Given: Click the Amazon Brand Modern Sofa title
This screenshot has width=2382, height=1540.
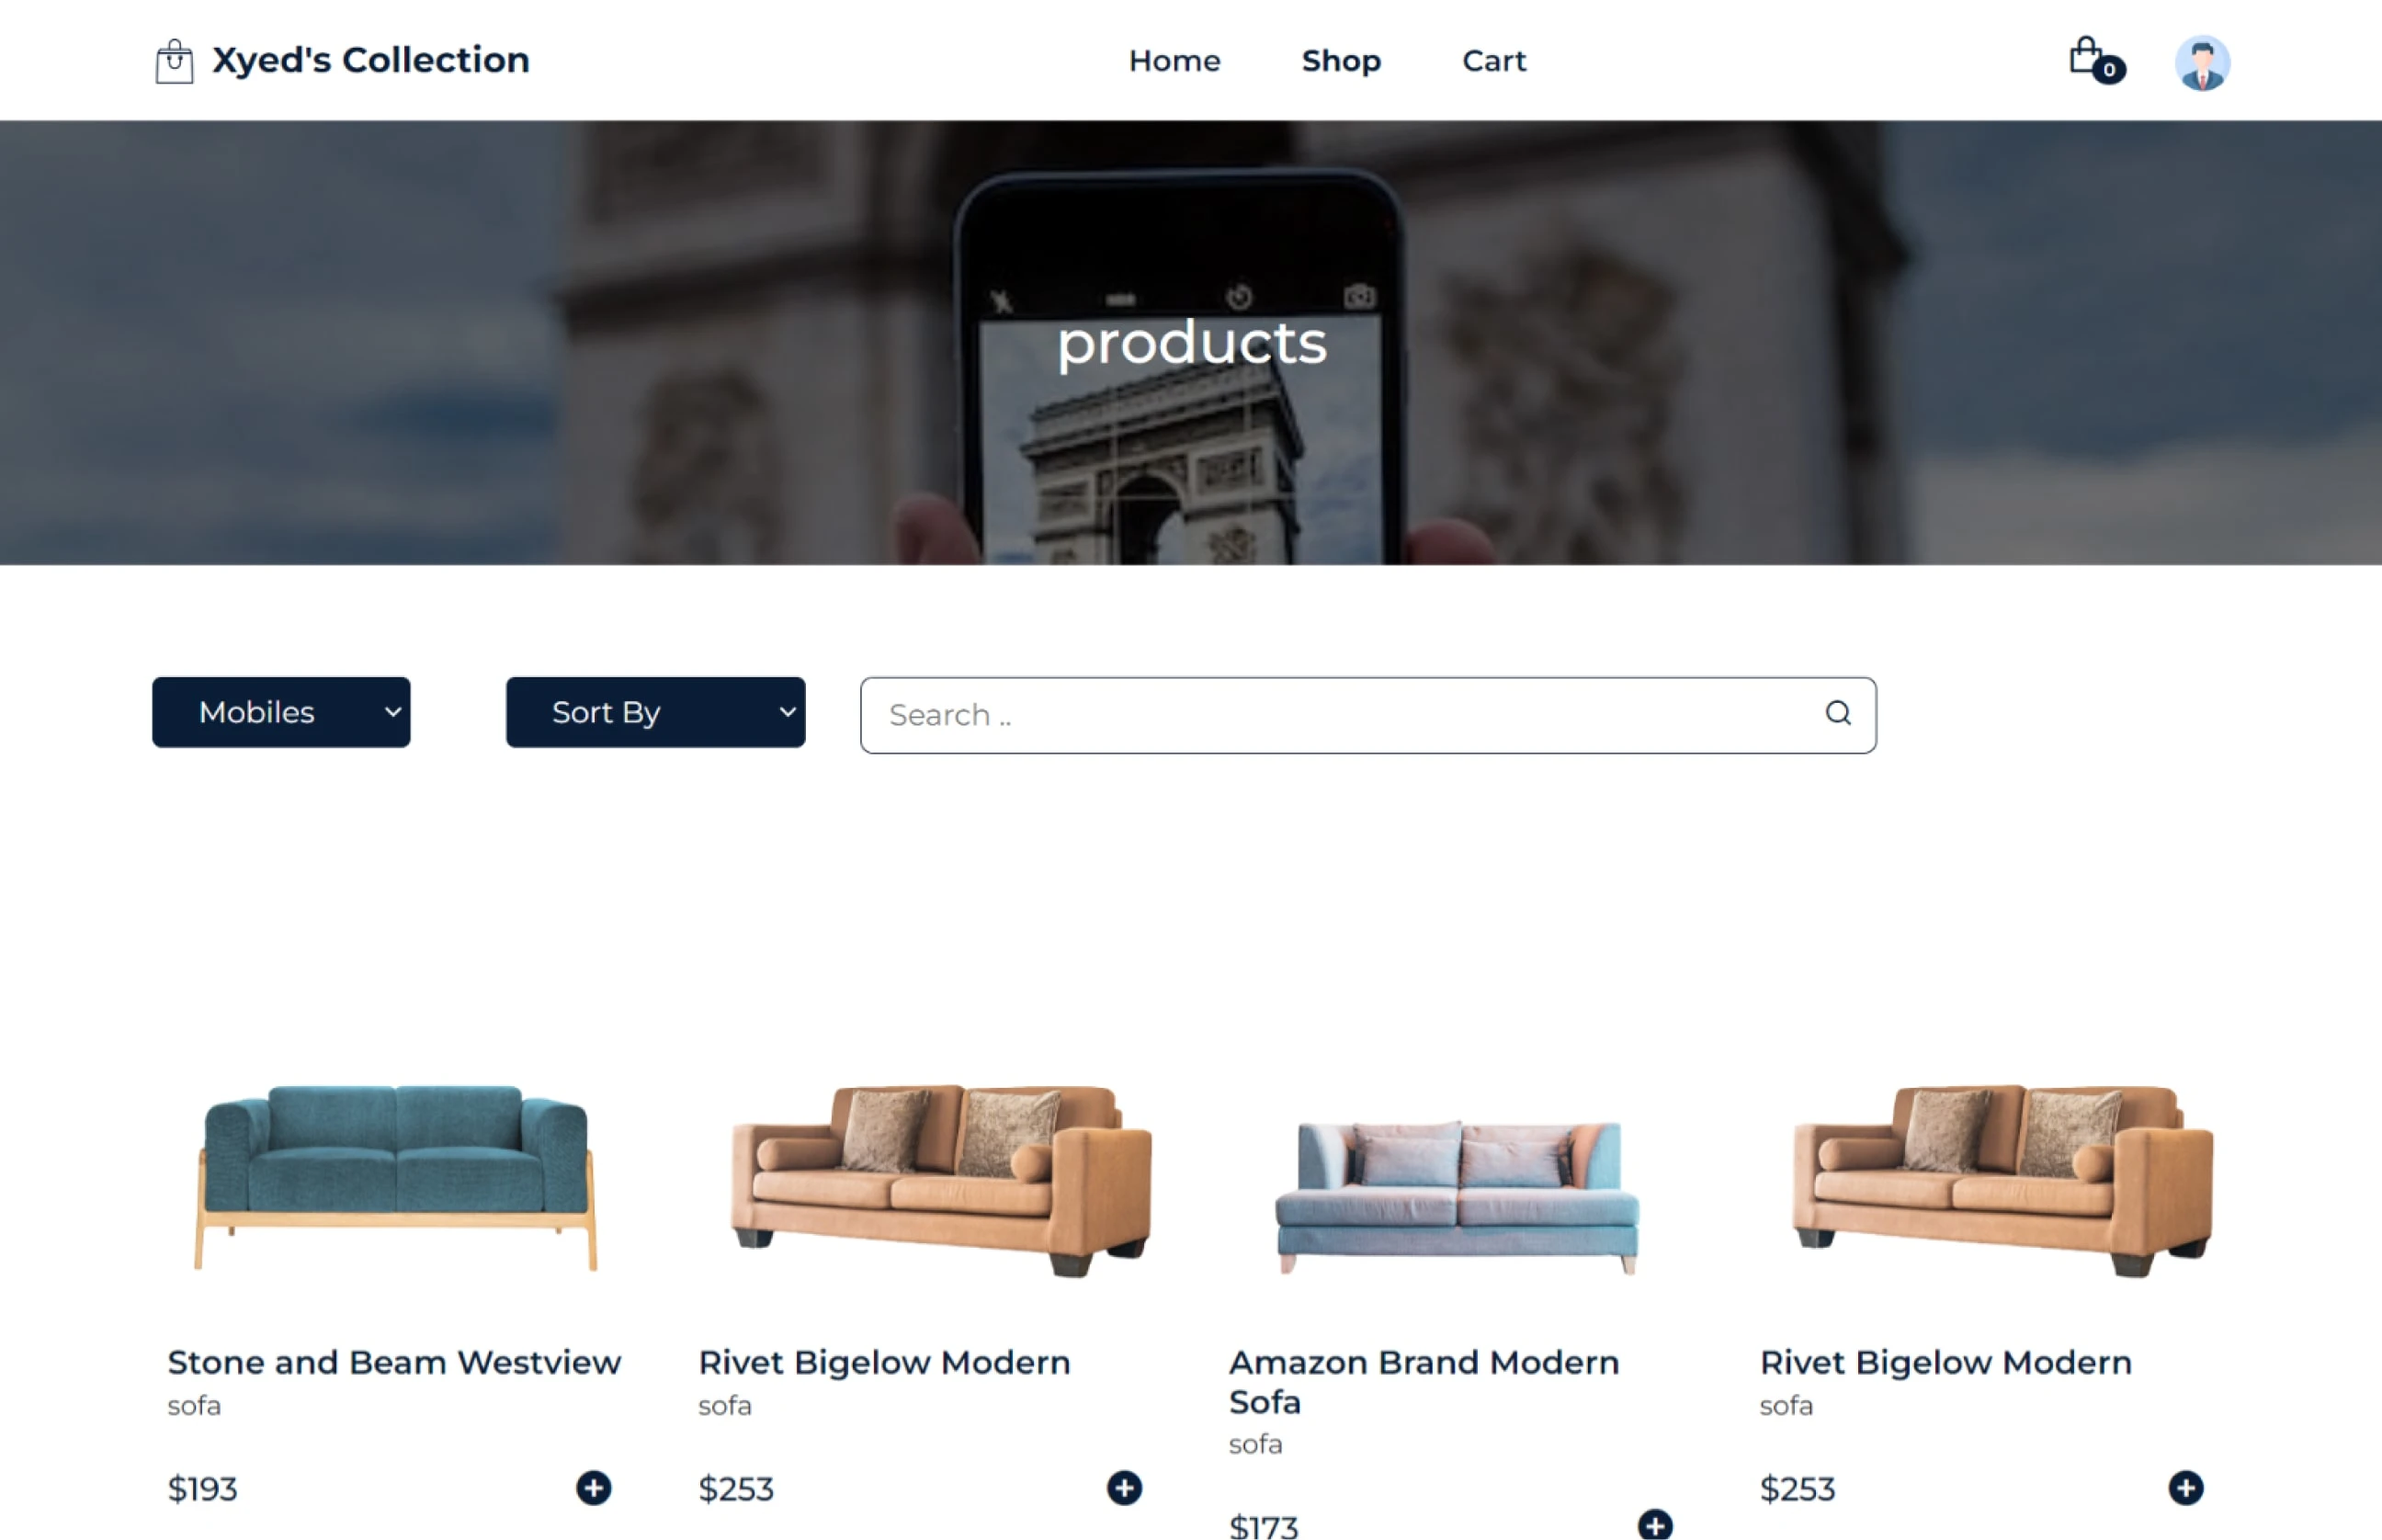Looking at the screenshot, I should (x=1423, y=1382).
